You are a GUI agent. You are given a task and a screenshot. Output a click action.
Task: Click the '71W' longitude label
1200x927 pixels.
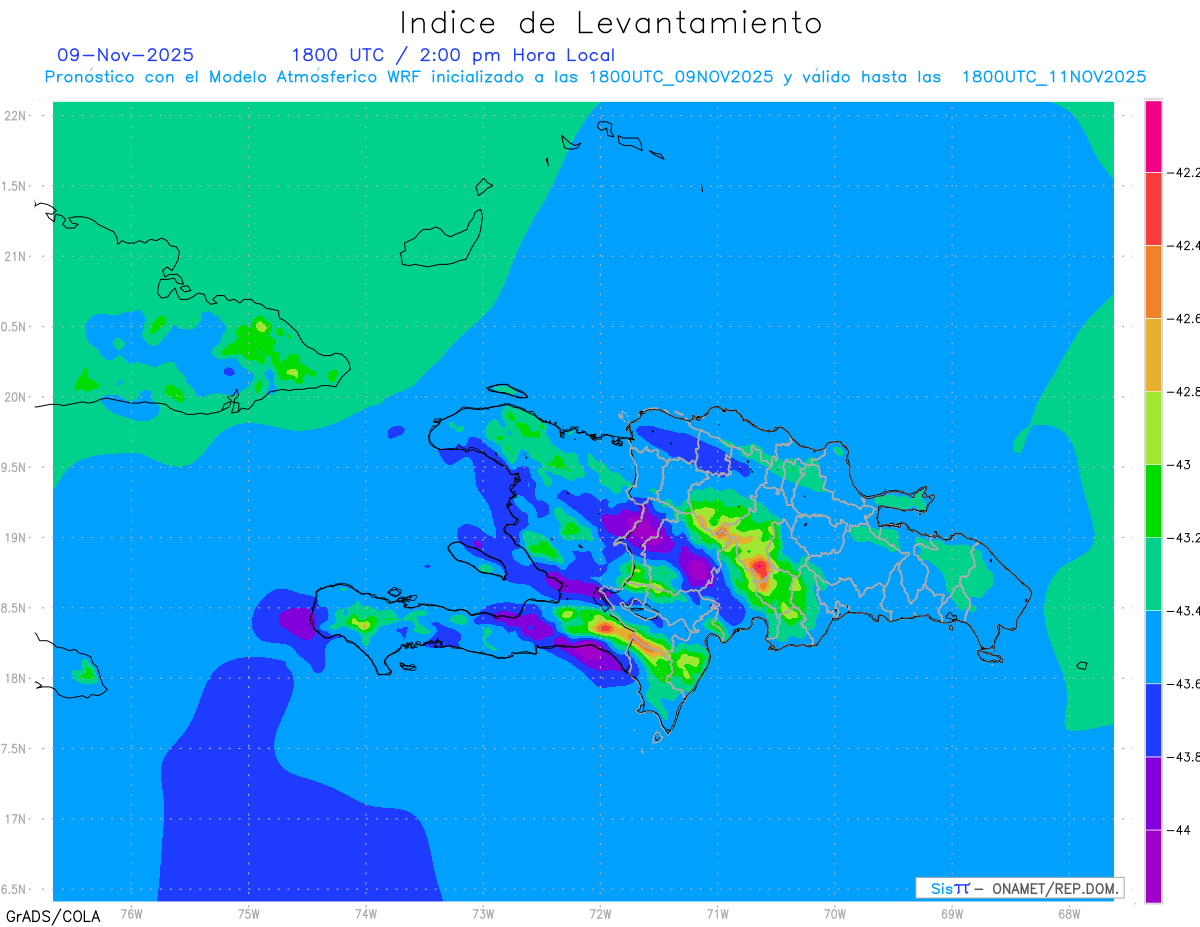coord(717,914)
